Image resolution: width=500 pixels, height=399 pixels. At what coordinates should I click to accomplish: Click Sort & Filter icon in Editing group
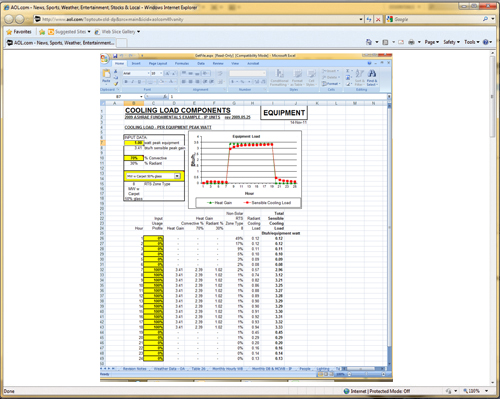coord(359,77)
